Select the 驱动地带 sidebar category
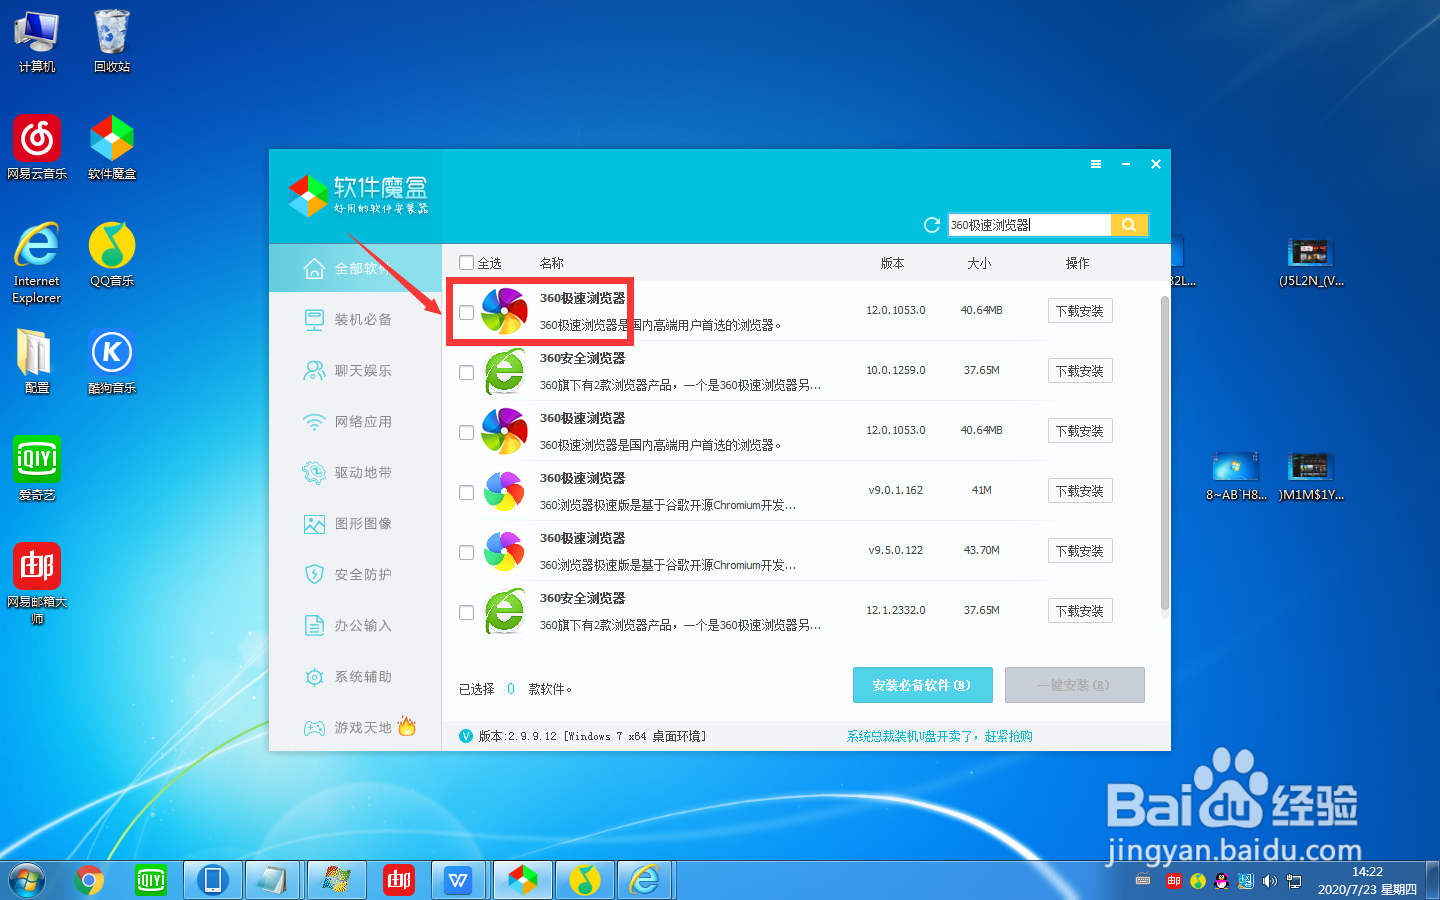This screenshot has height=900, width=1440. 355,472
